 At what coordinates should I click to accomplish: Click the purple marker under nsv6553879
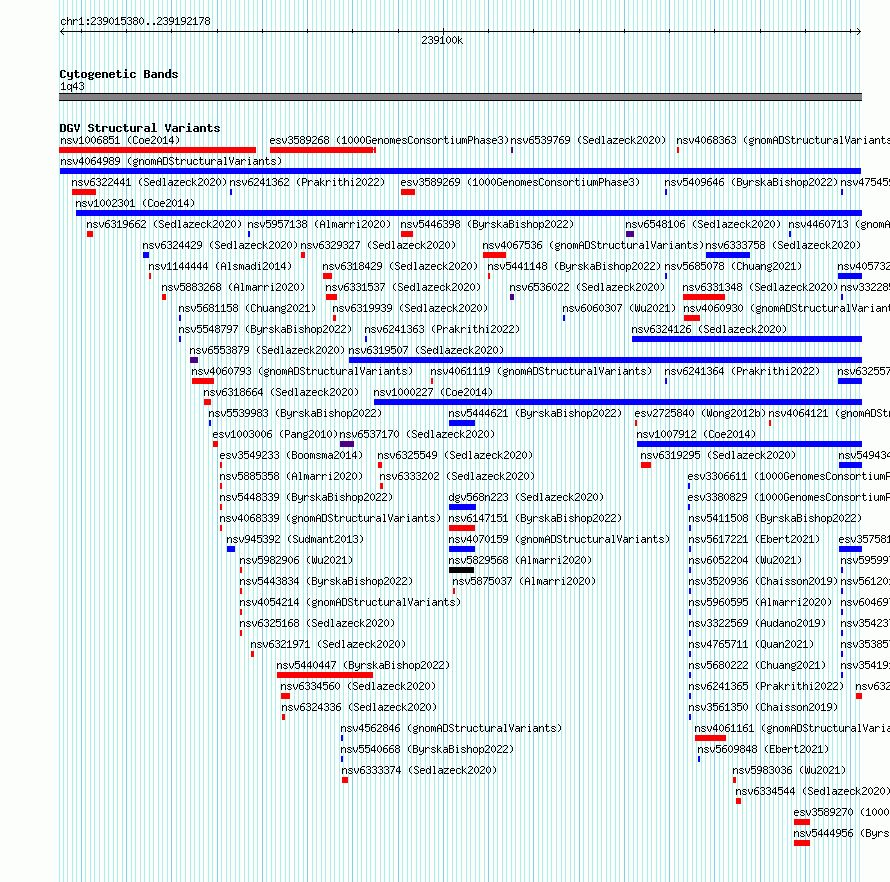194,360
